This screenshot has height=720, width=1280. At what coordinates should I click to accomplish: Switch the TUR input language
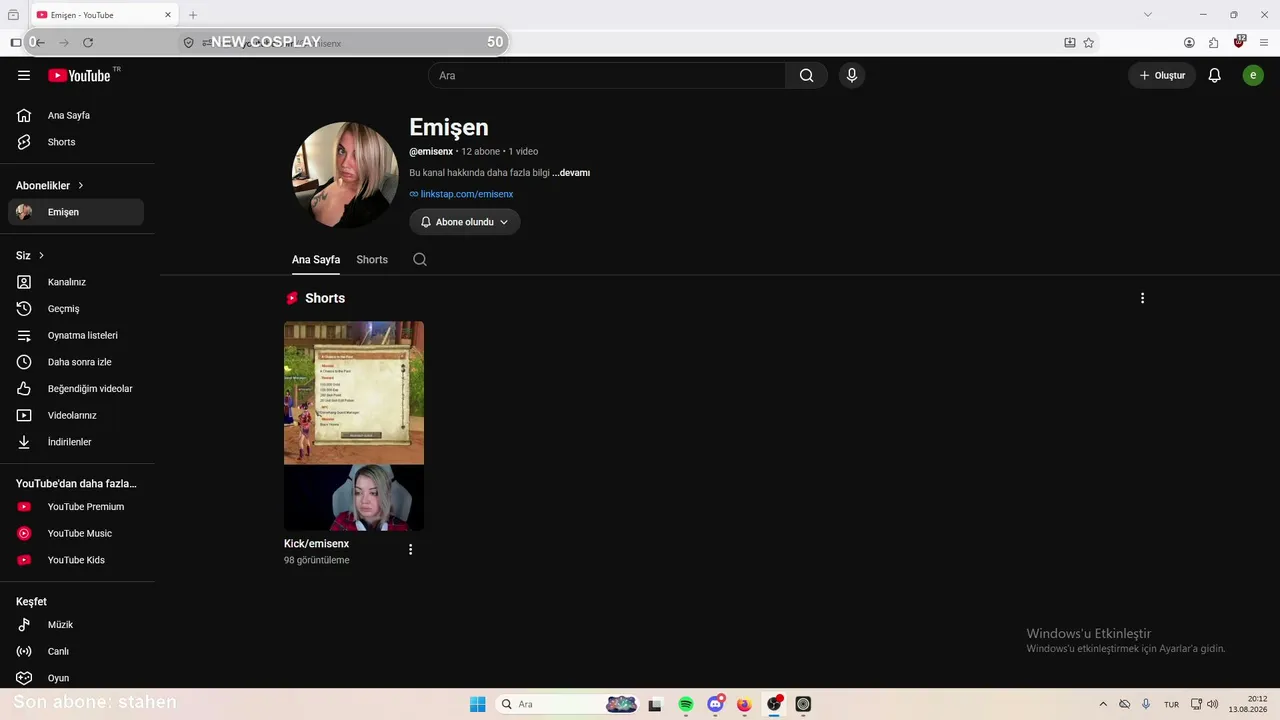pyautogui.click(x=1171, y=705)
